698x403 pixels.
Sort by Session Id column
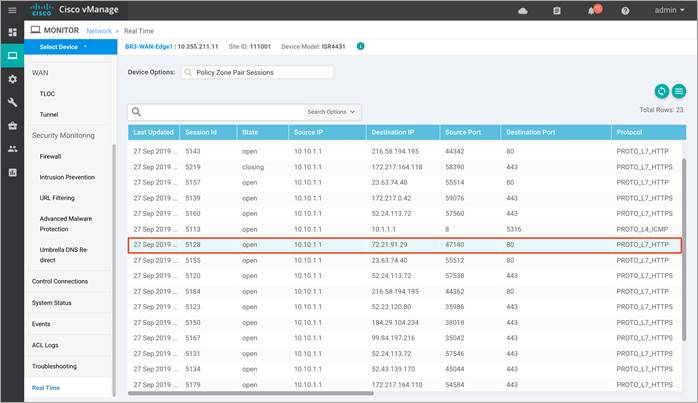click(x=208, y=132)
